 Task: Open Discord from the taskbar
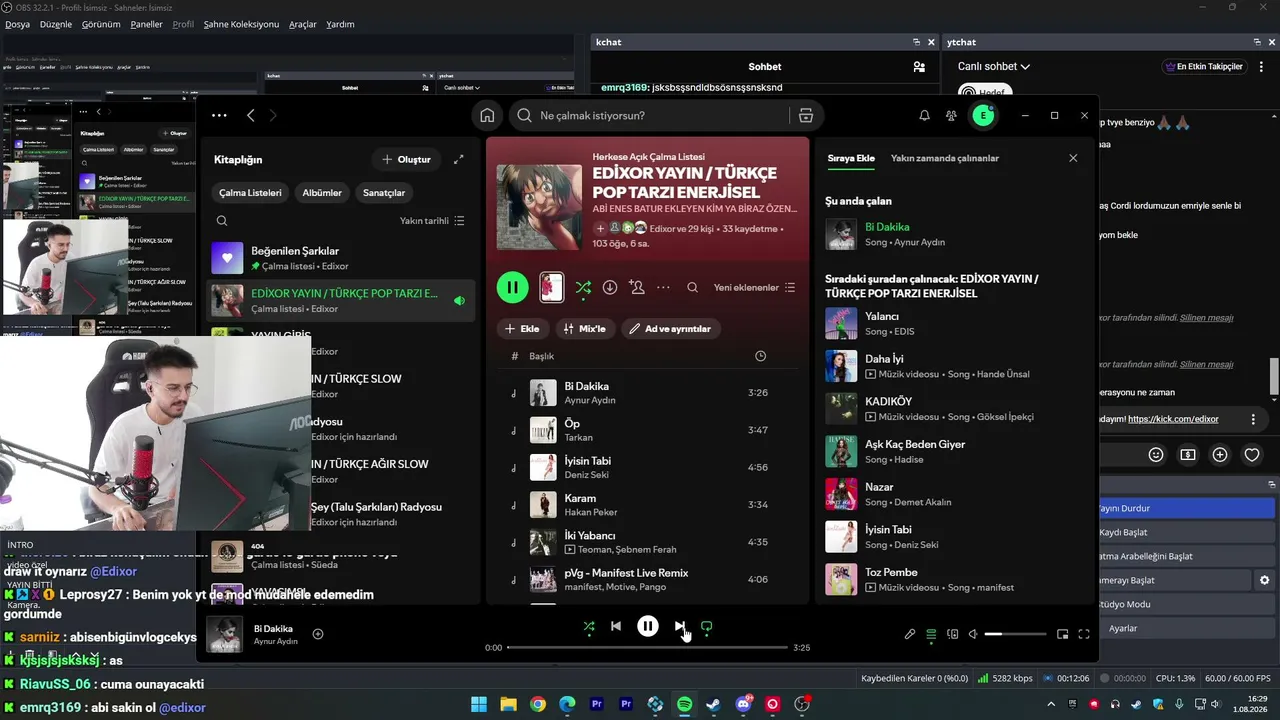(x=743, y=704)
